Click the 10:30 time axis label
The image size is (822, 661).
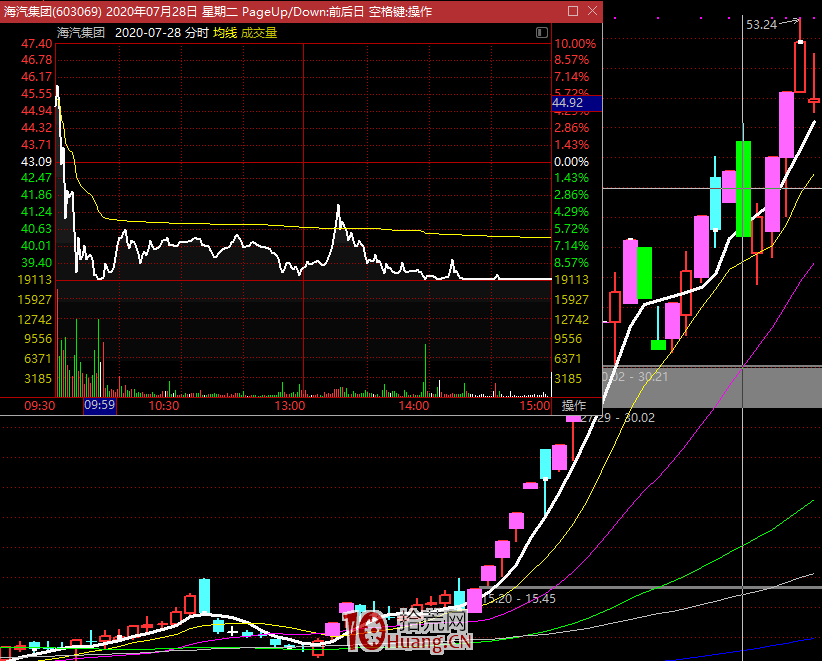click(x=163, y=406)
